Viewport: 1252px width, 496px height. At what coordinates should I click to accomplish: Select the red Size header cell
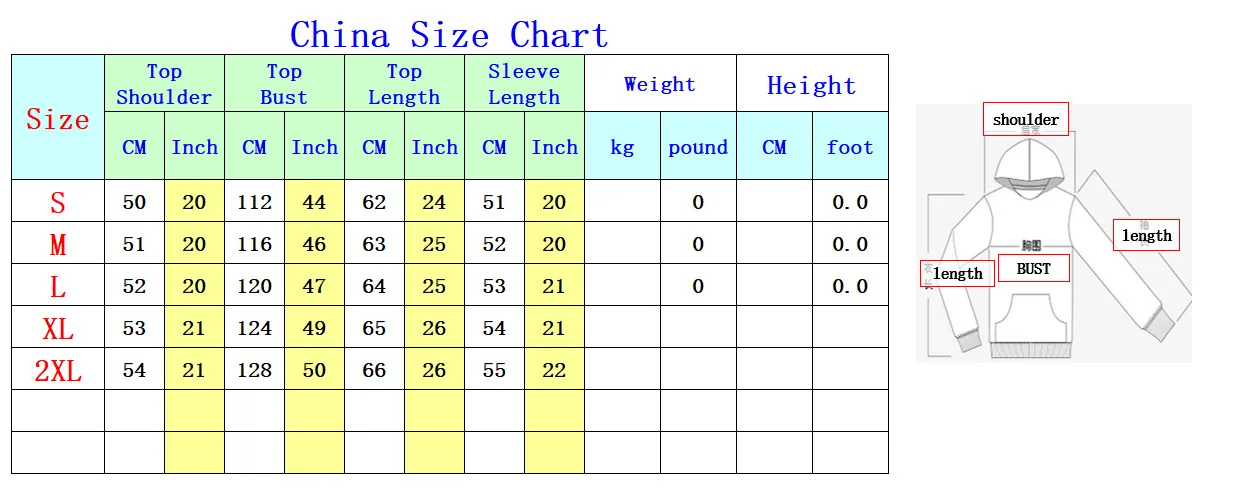coord(58,117)
